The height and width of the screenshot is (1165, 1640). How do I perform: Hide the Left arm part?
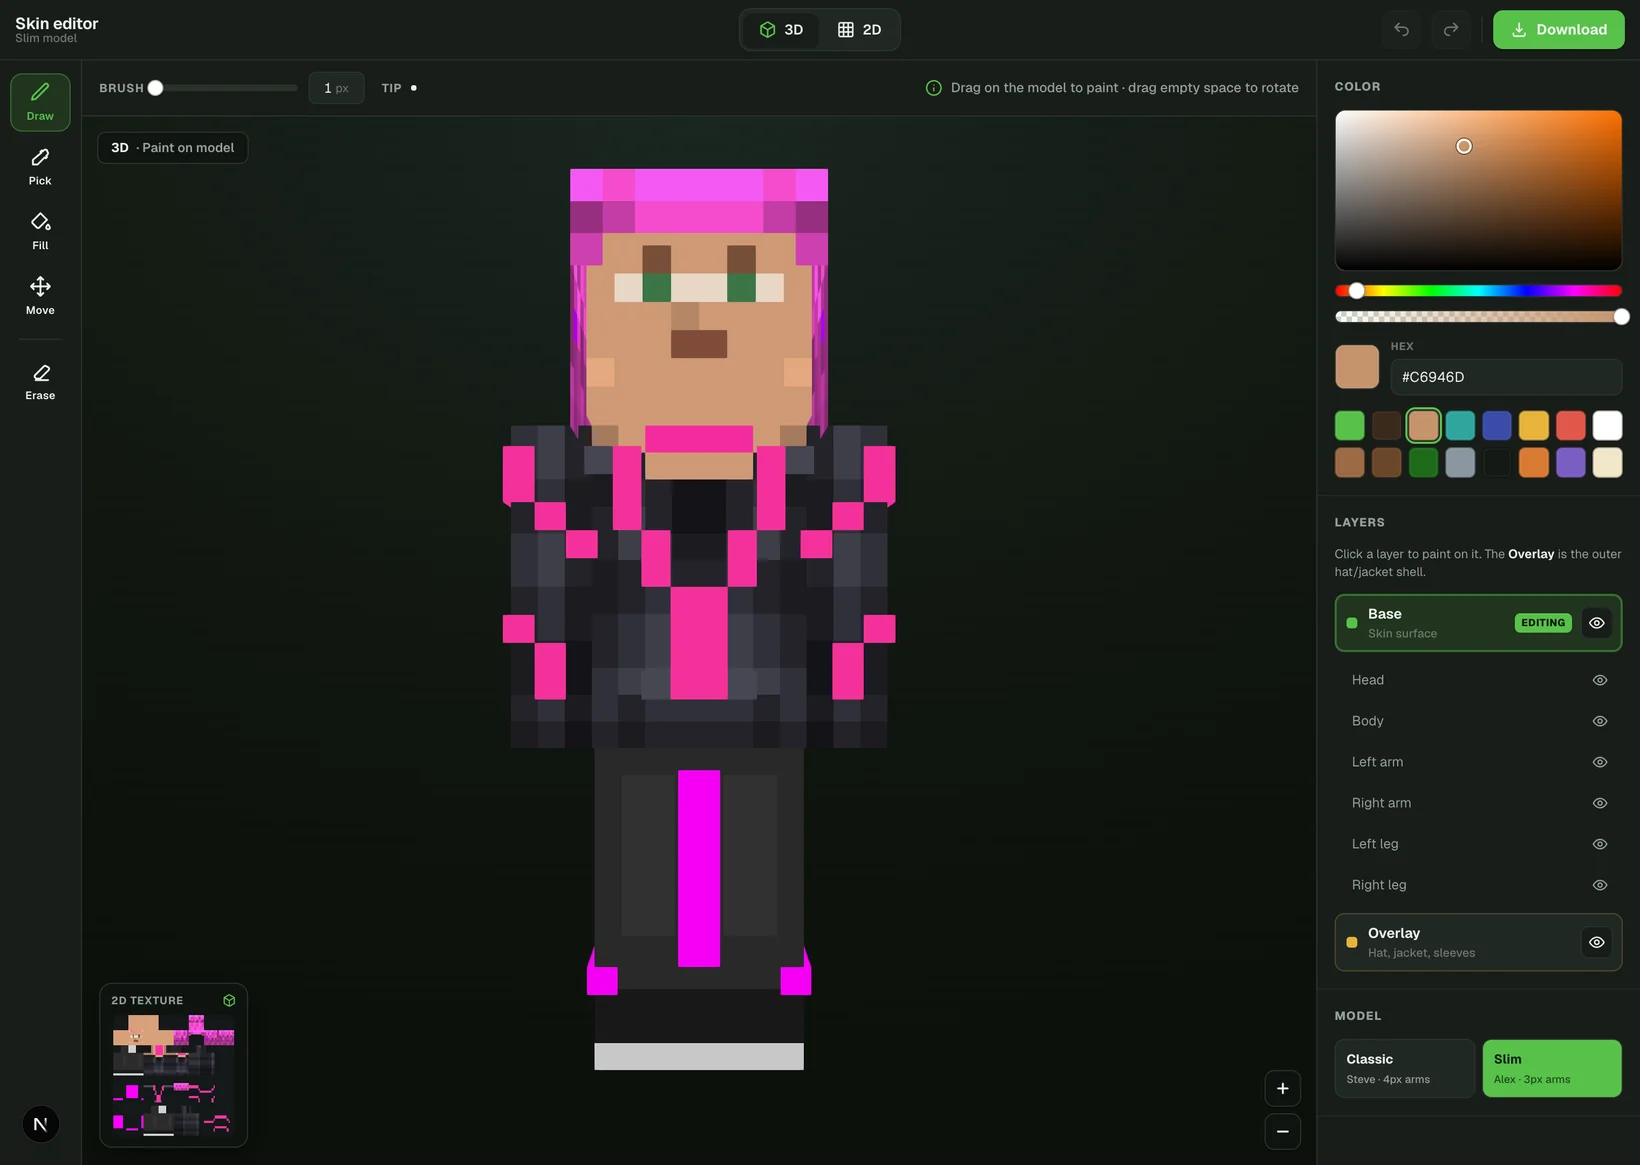pos(1600,762)
